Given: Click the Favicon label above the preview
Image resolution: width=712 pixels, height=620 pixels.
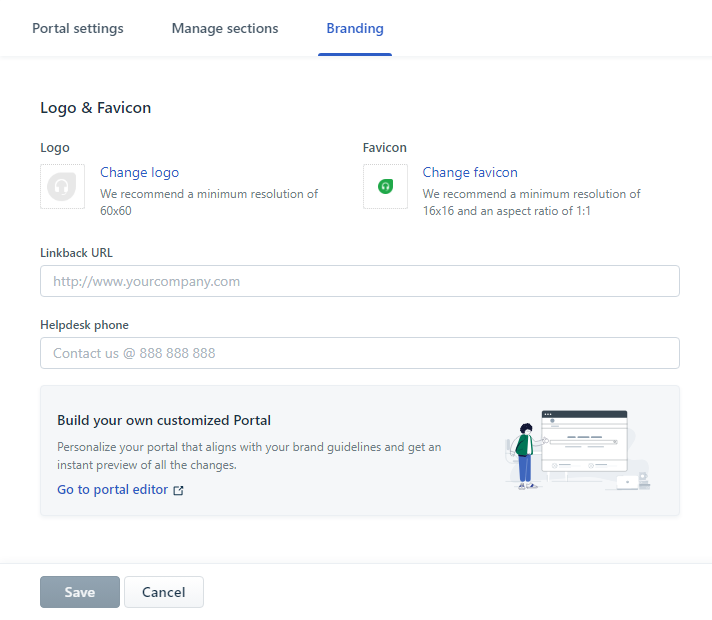Looking at the screenshot, I should coord(384,148).
